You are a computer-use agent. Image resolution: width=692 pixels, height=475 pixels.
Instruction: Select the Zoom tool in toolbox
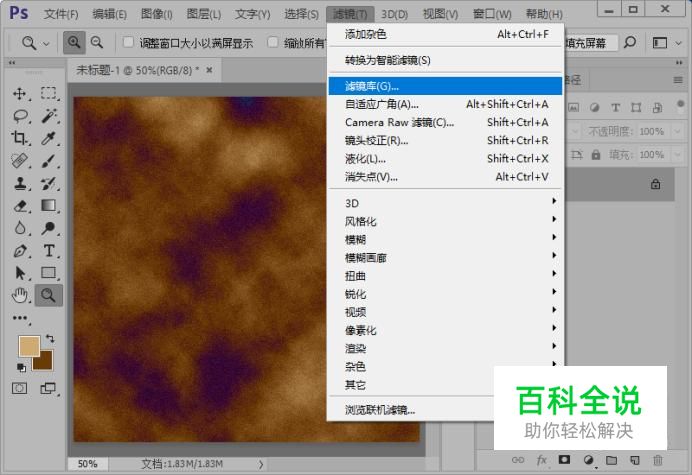[48, 295]
